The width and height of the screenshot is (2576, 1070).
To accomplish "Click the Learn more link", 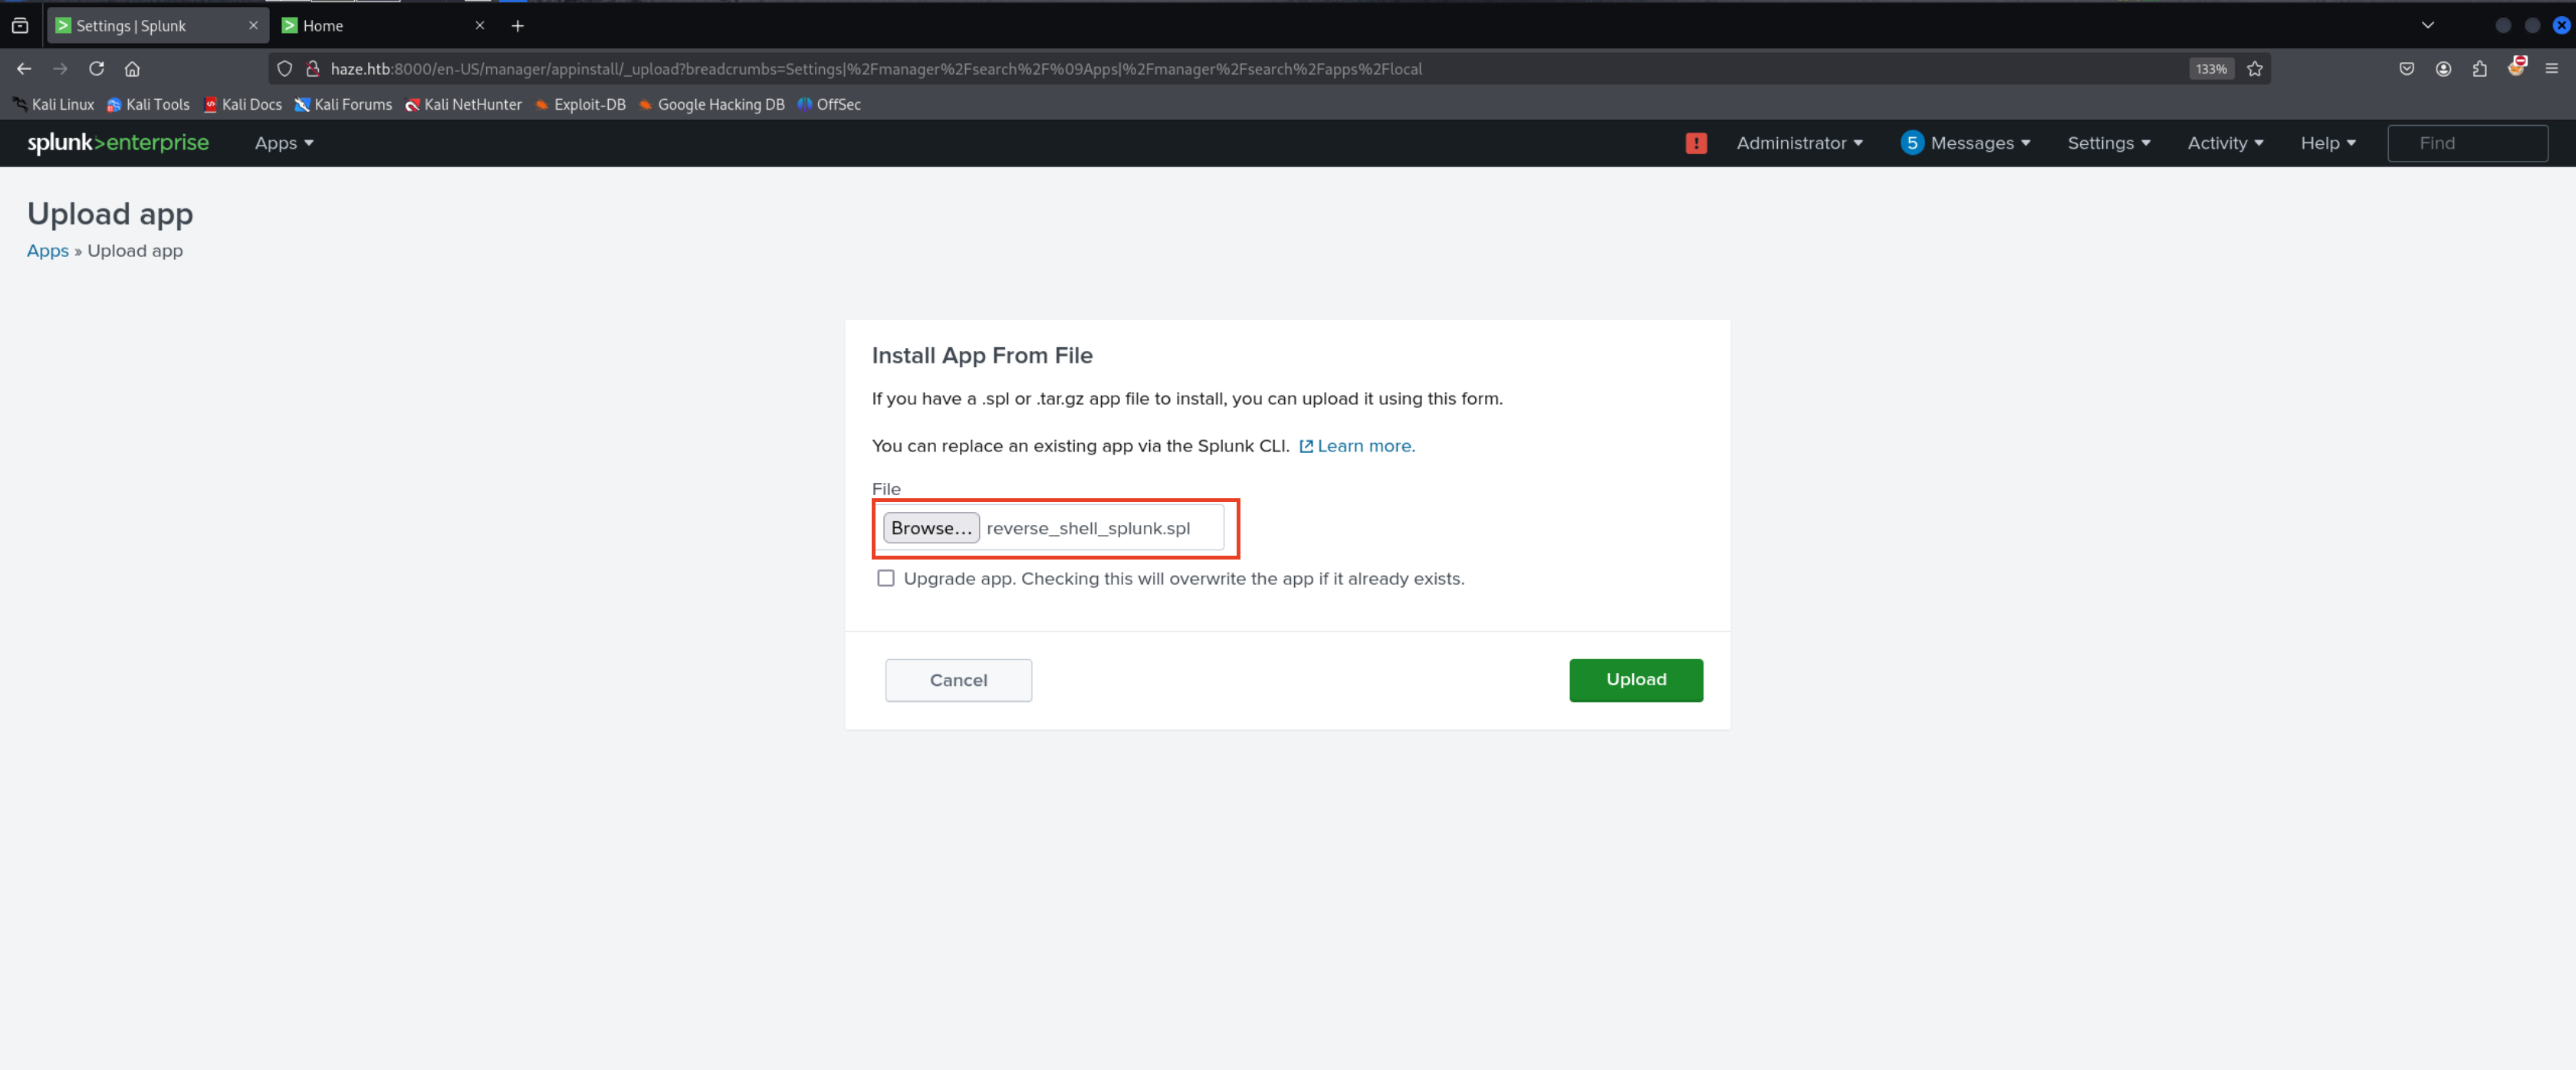I will 1365,446.
